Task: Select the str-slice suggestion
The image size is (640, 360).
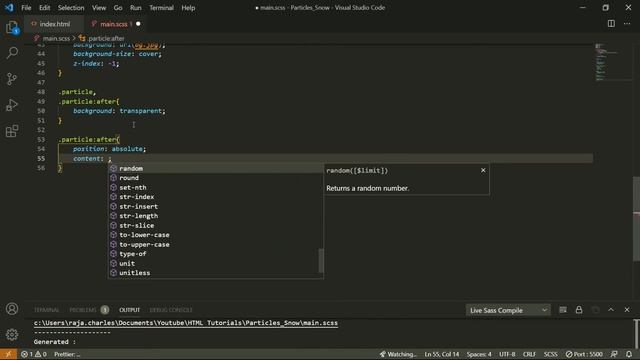Action: pyautogui.click(x=216, y=226)
